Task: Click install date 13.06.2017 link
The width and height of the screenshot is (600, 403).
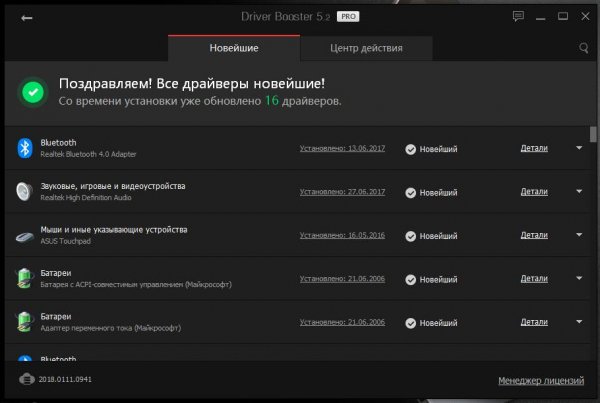Action: click(342, 148)
